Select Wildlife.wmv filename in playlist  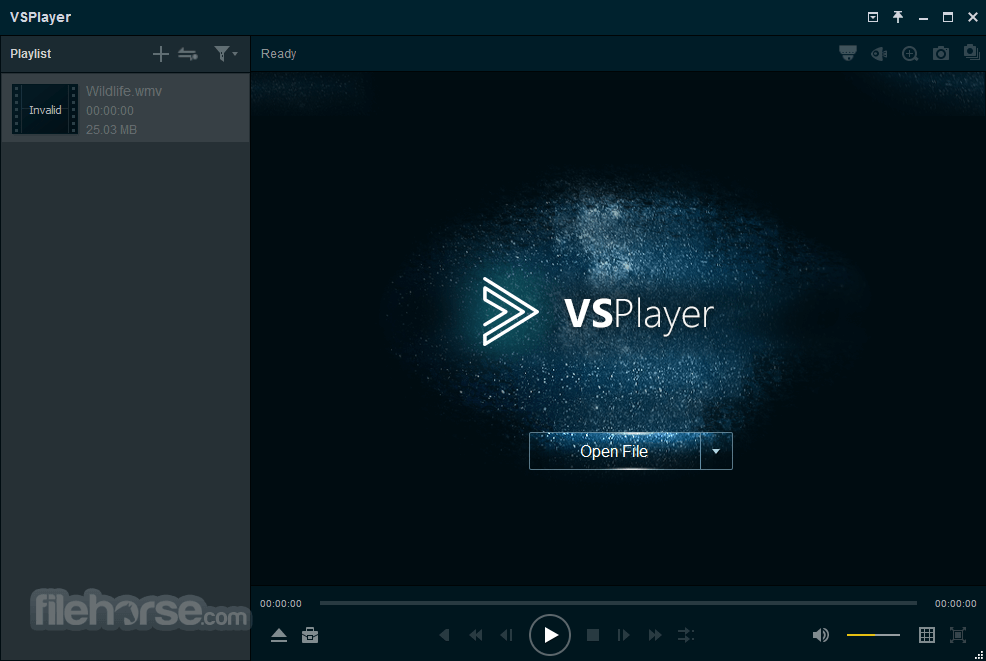tap(124, 91)
